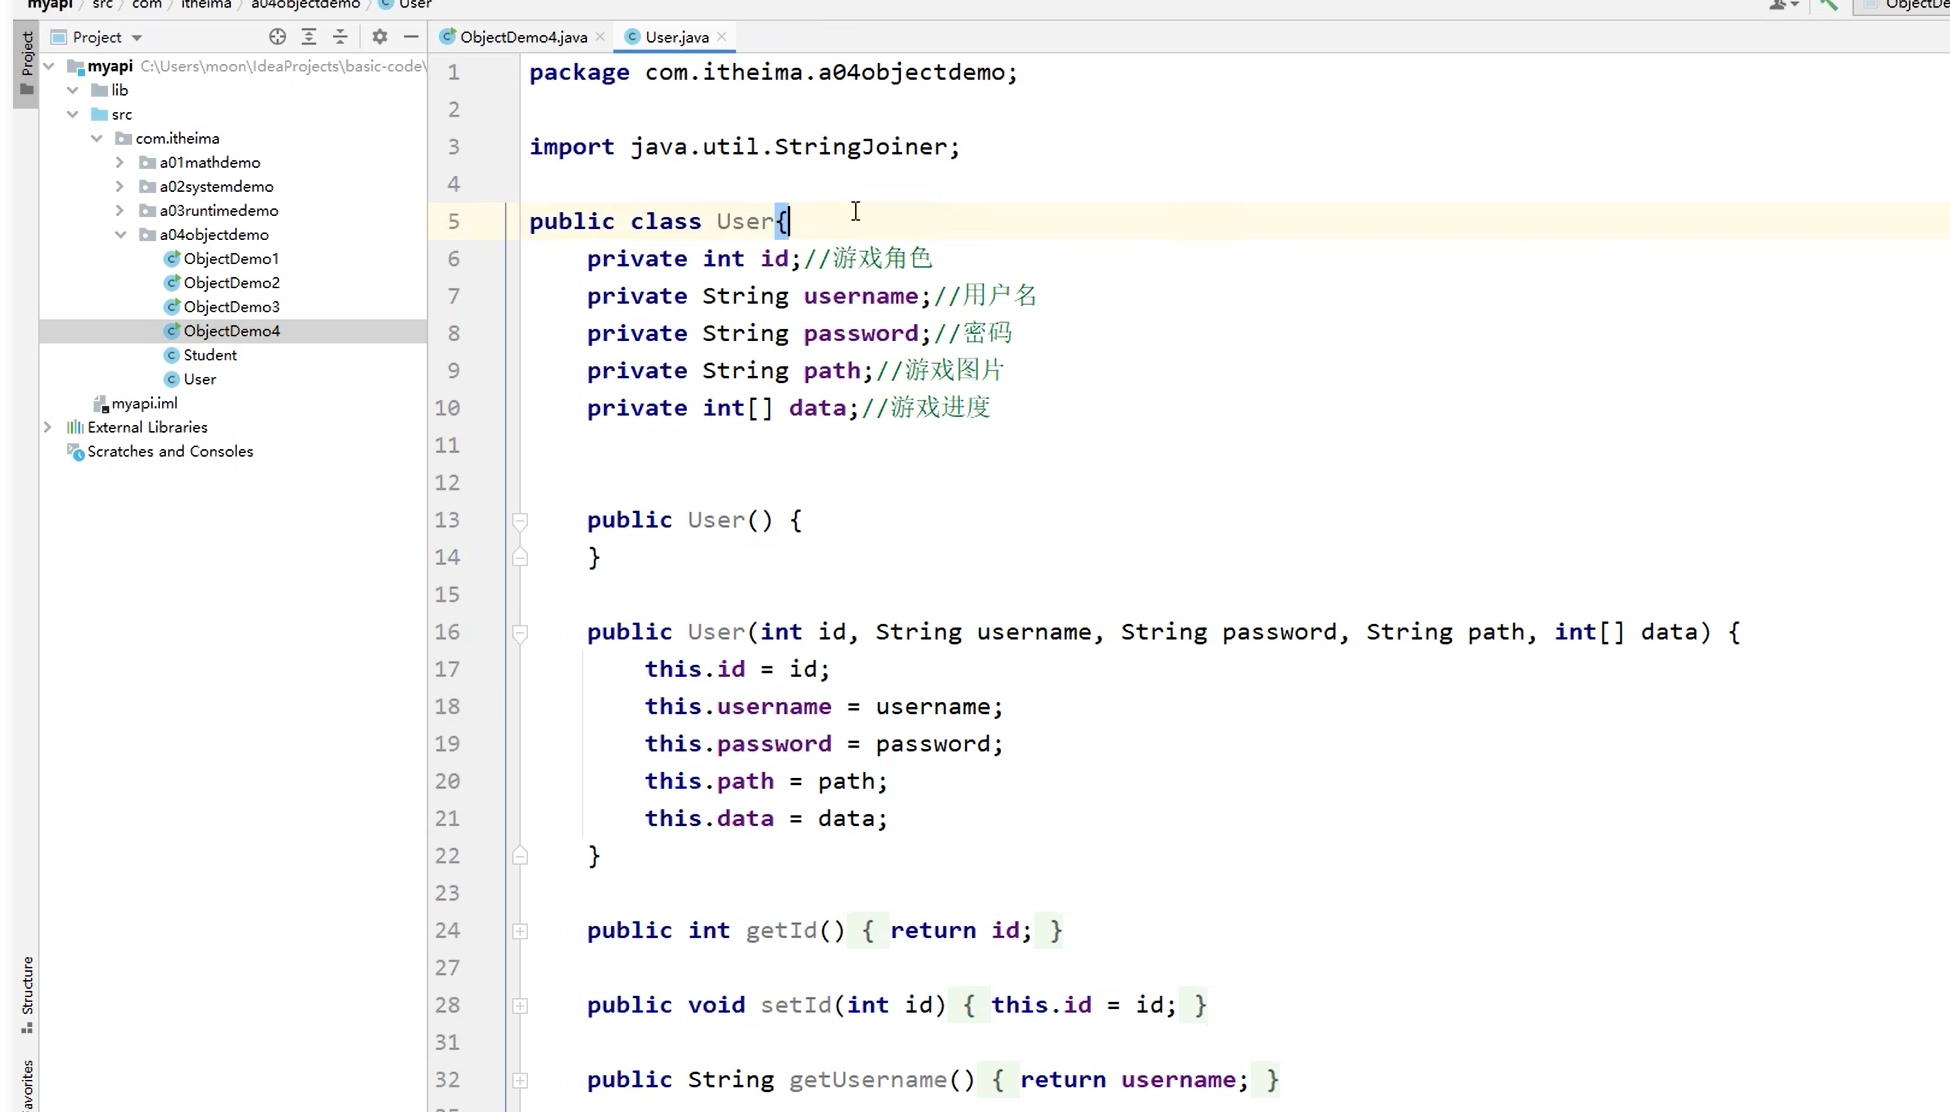The width and height of the screenshot is (1950, 1112).
Task: Close the User.java tab
Action: coord(722,37)
